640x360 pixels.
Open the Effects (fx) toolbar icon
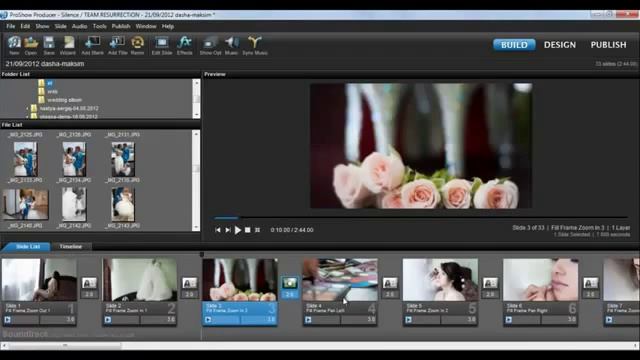184,45
